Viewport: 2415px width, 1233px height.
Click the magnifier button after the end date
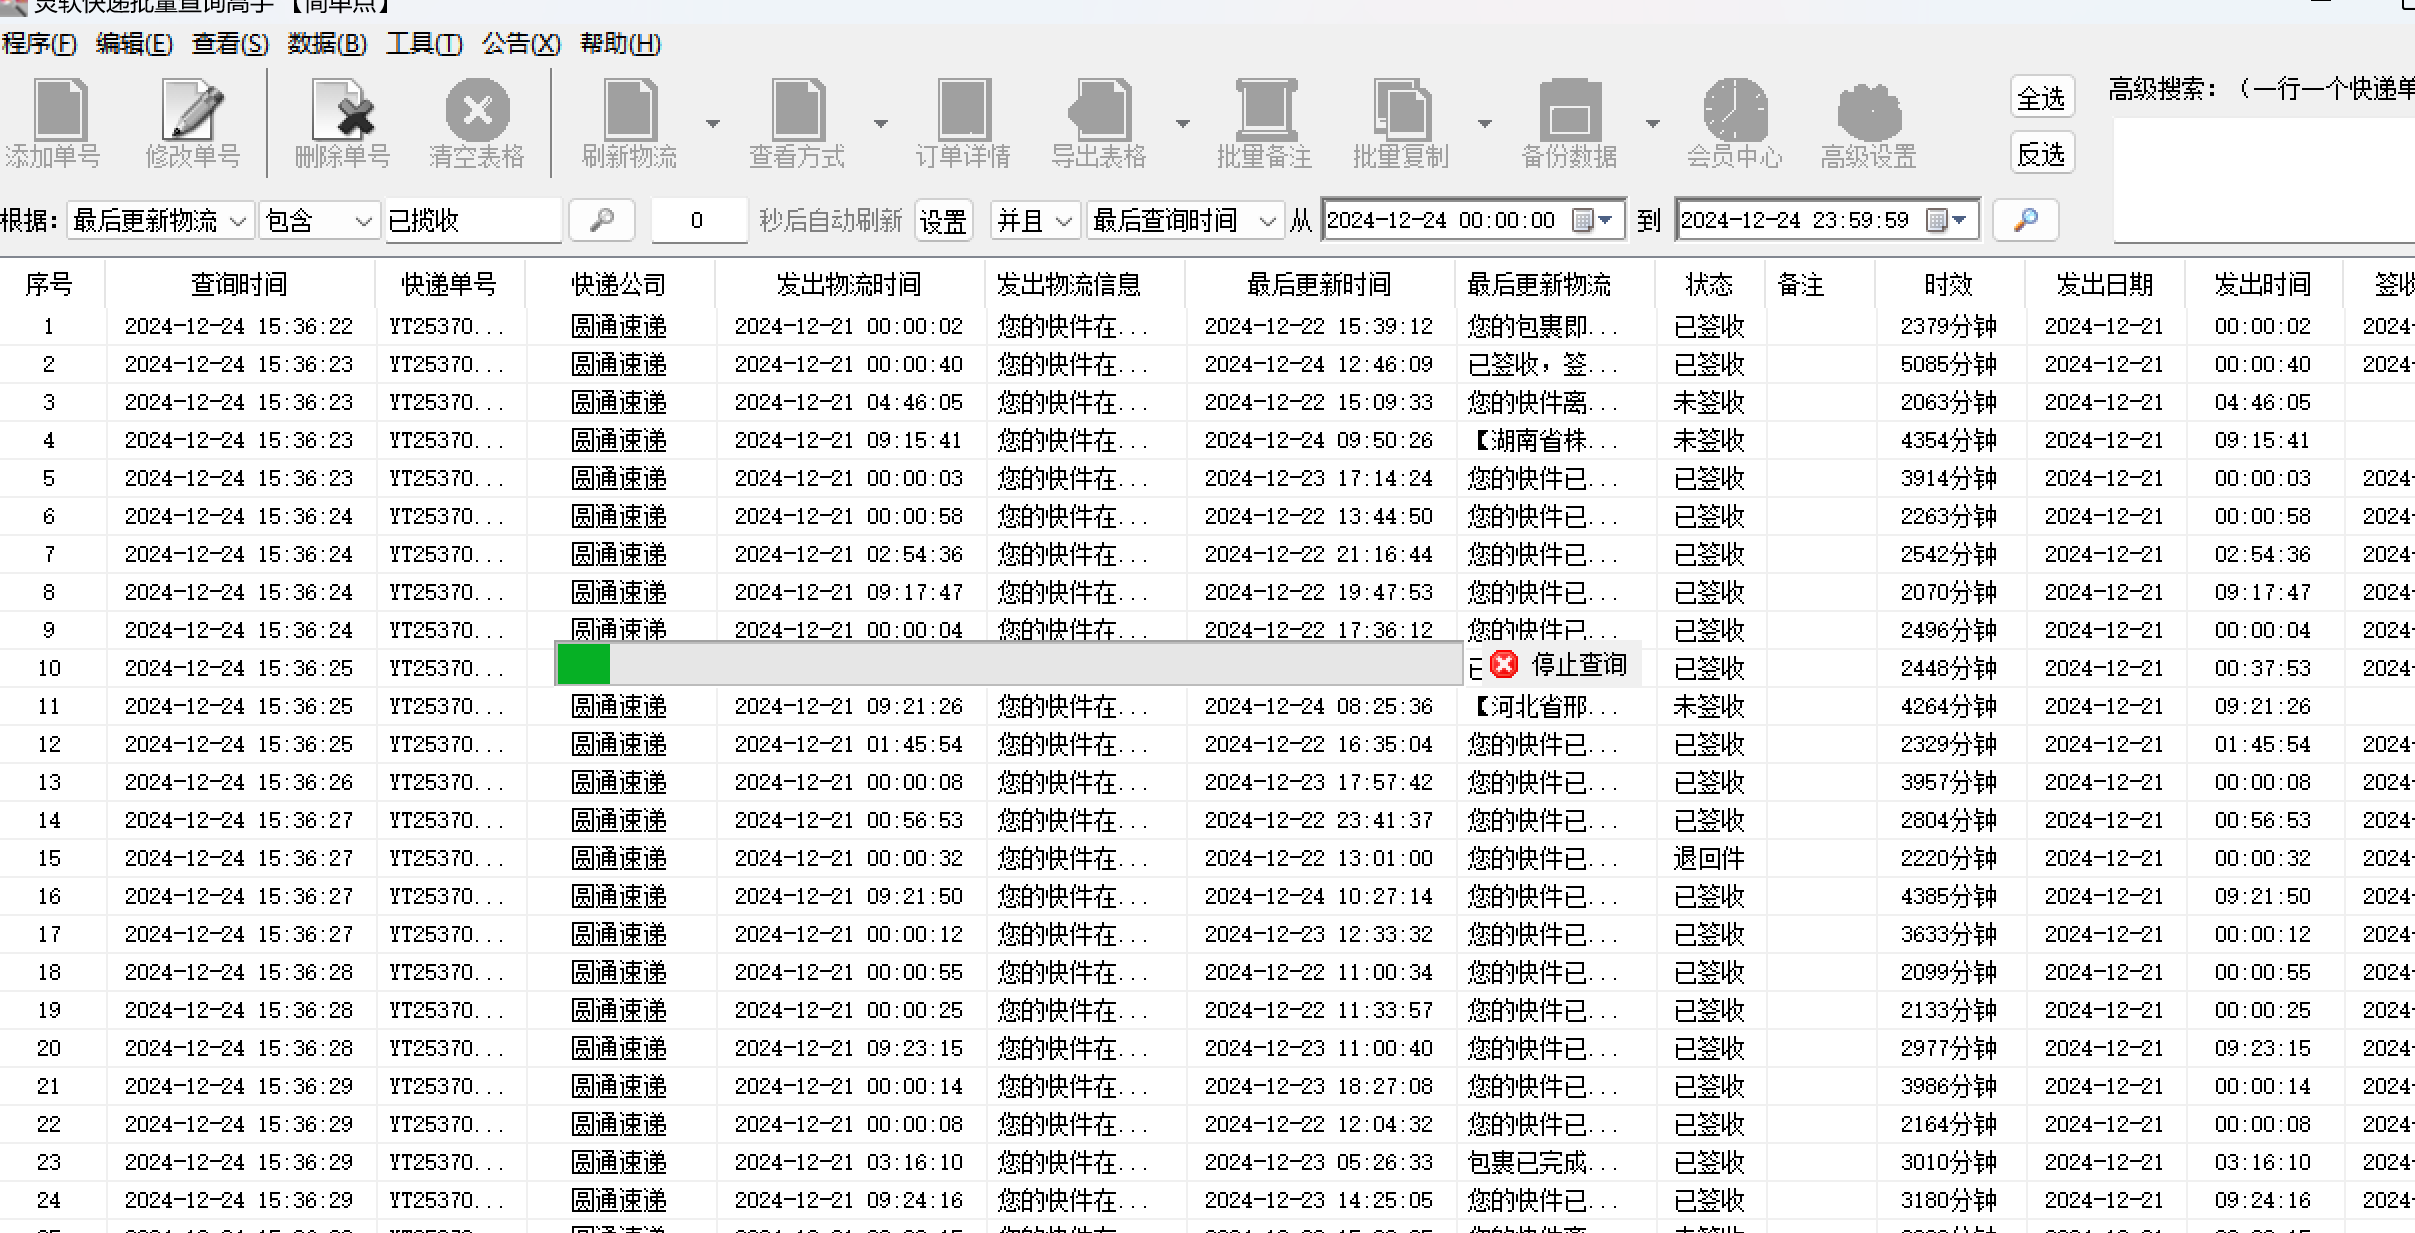(x=2025, y=220)
